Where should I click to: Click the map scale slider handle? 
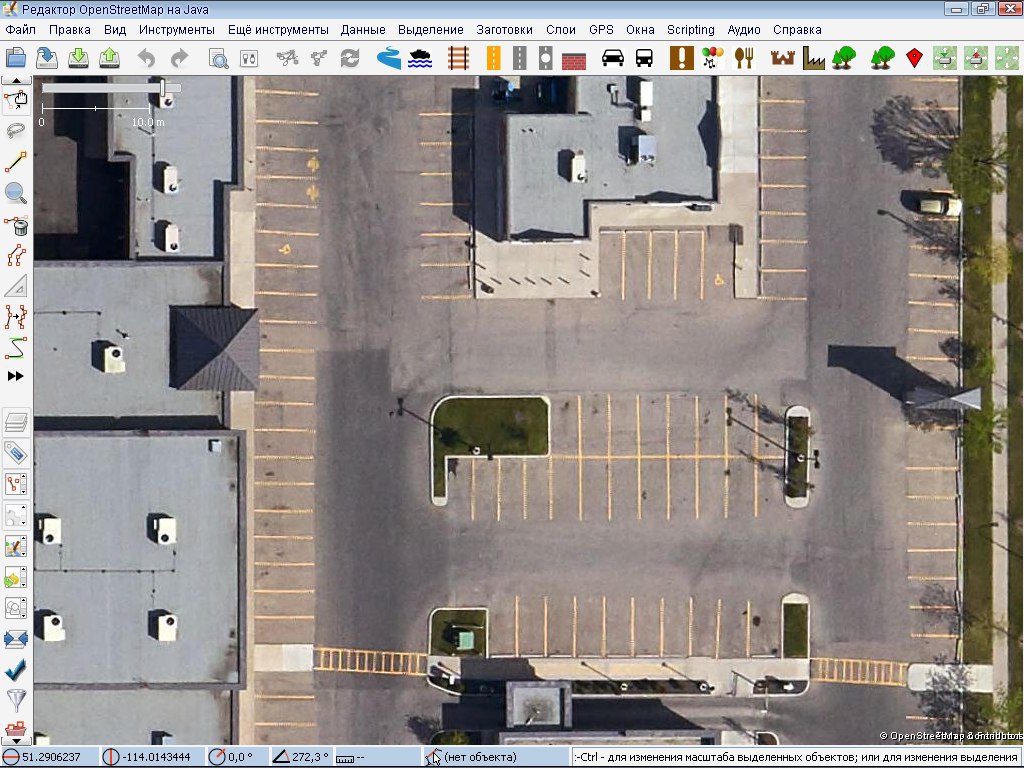point(163,89)
